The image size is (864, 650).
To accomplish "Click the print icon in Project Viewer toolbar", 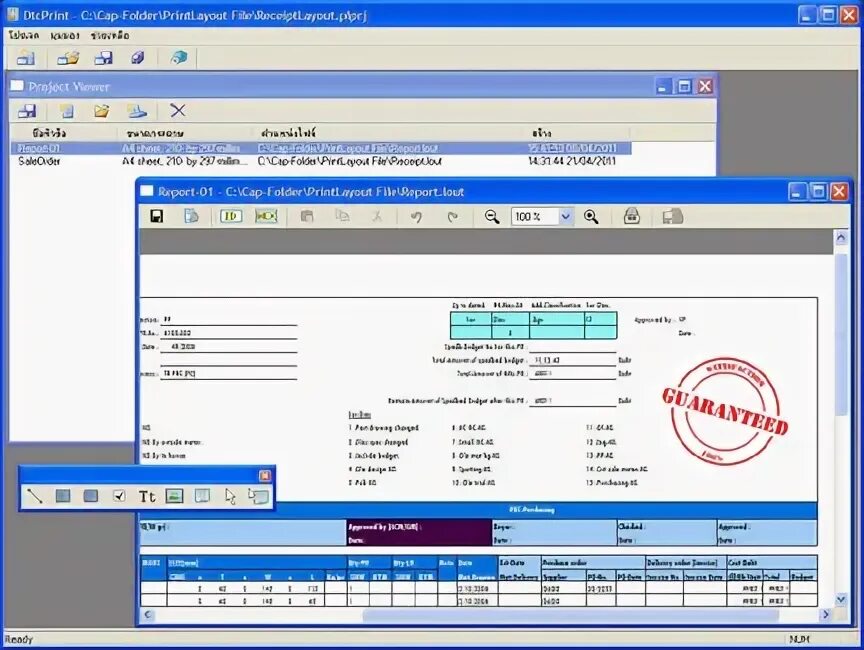I will point(137,111).
